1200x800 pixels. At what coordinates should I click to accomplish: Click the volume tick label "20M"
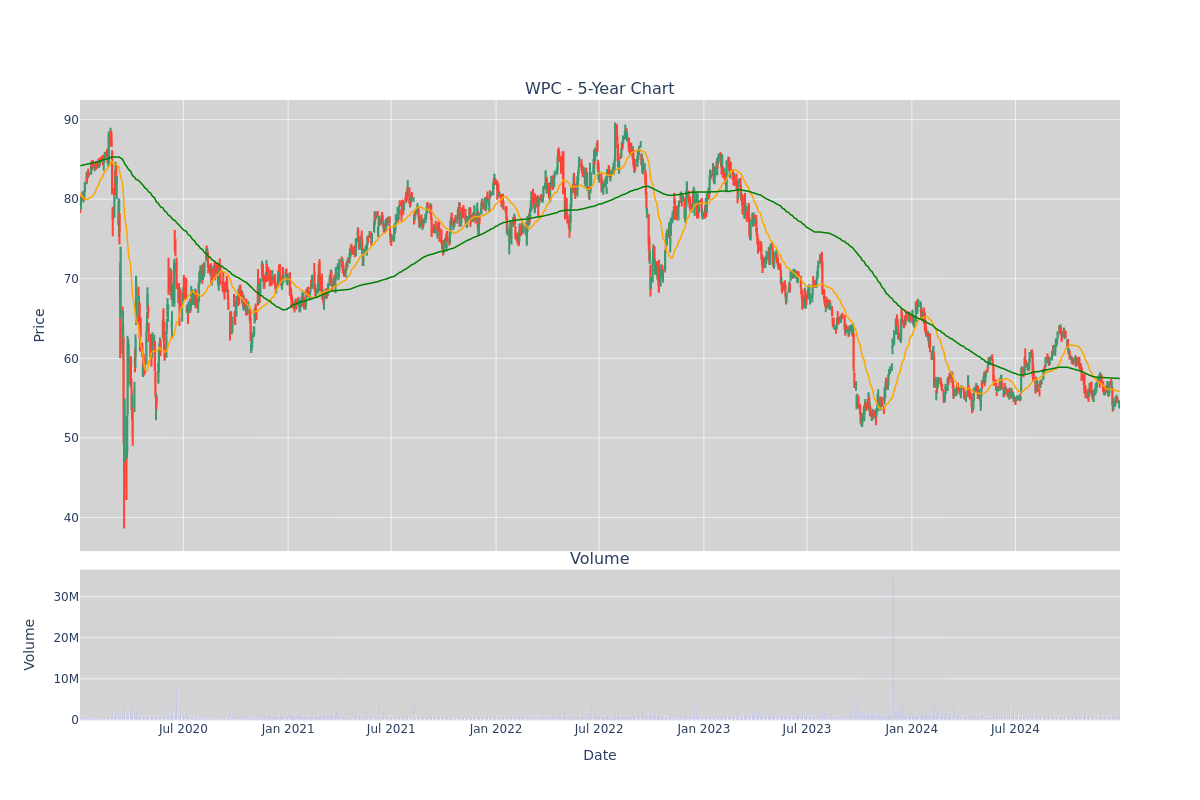point(66,638)
